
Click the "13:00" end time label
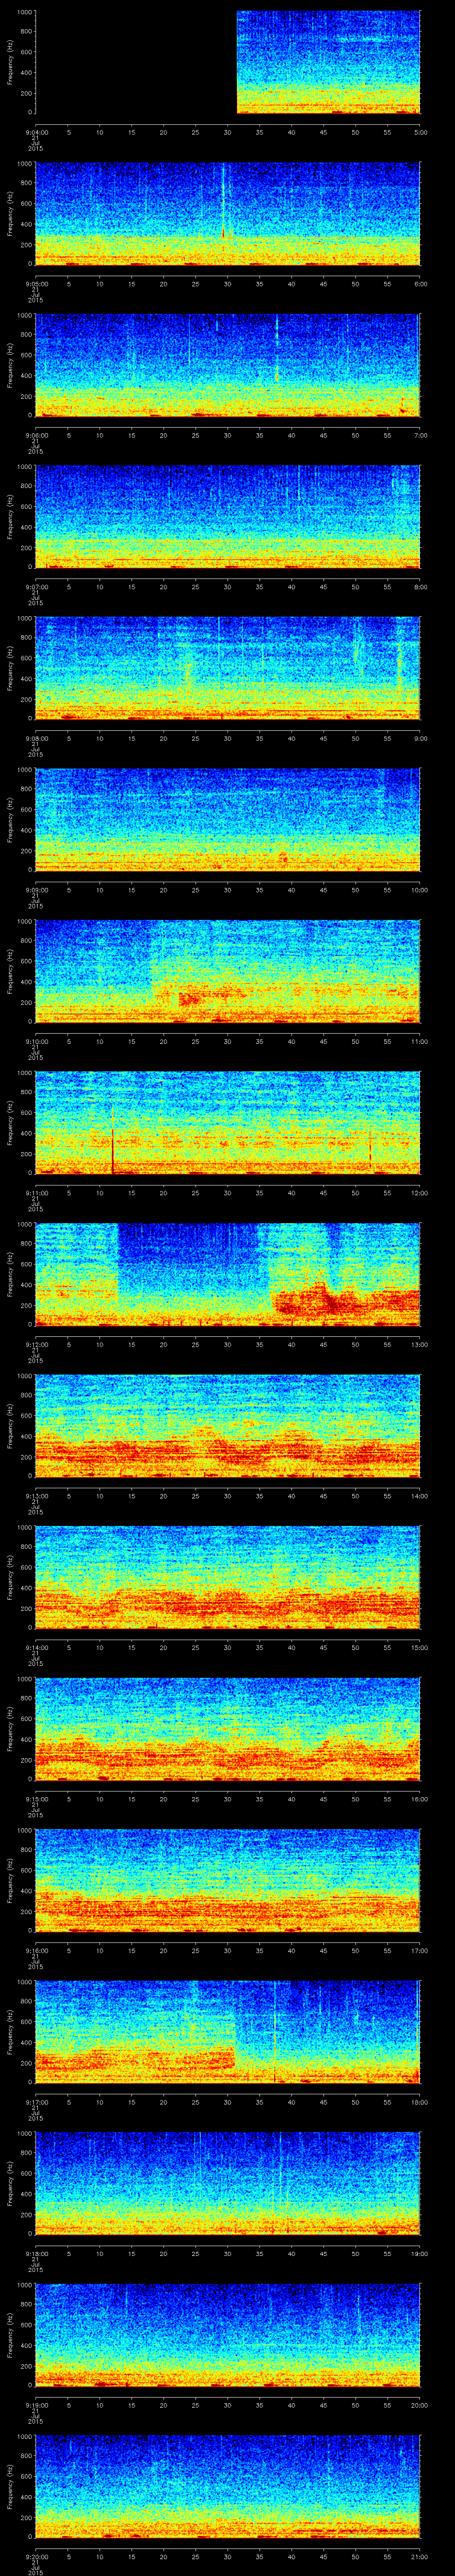pos(419,1344)
